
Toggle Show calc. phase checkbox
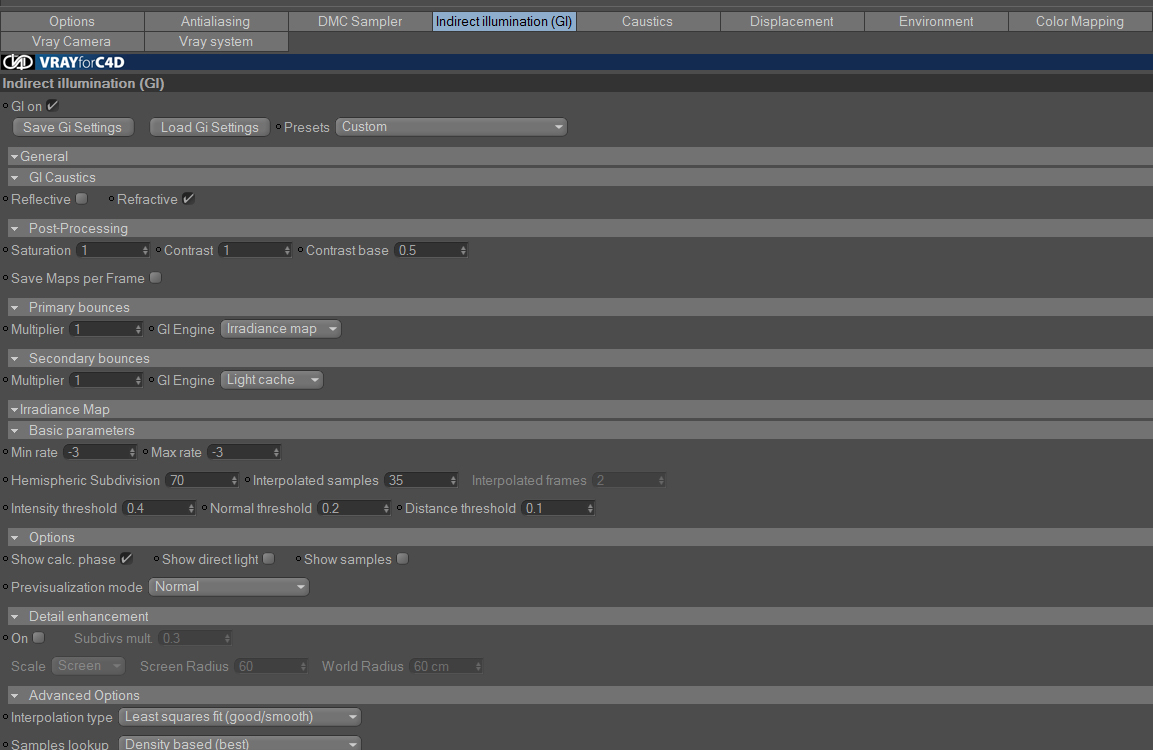tap(126, 559)
